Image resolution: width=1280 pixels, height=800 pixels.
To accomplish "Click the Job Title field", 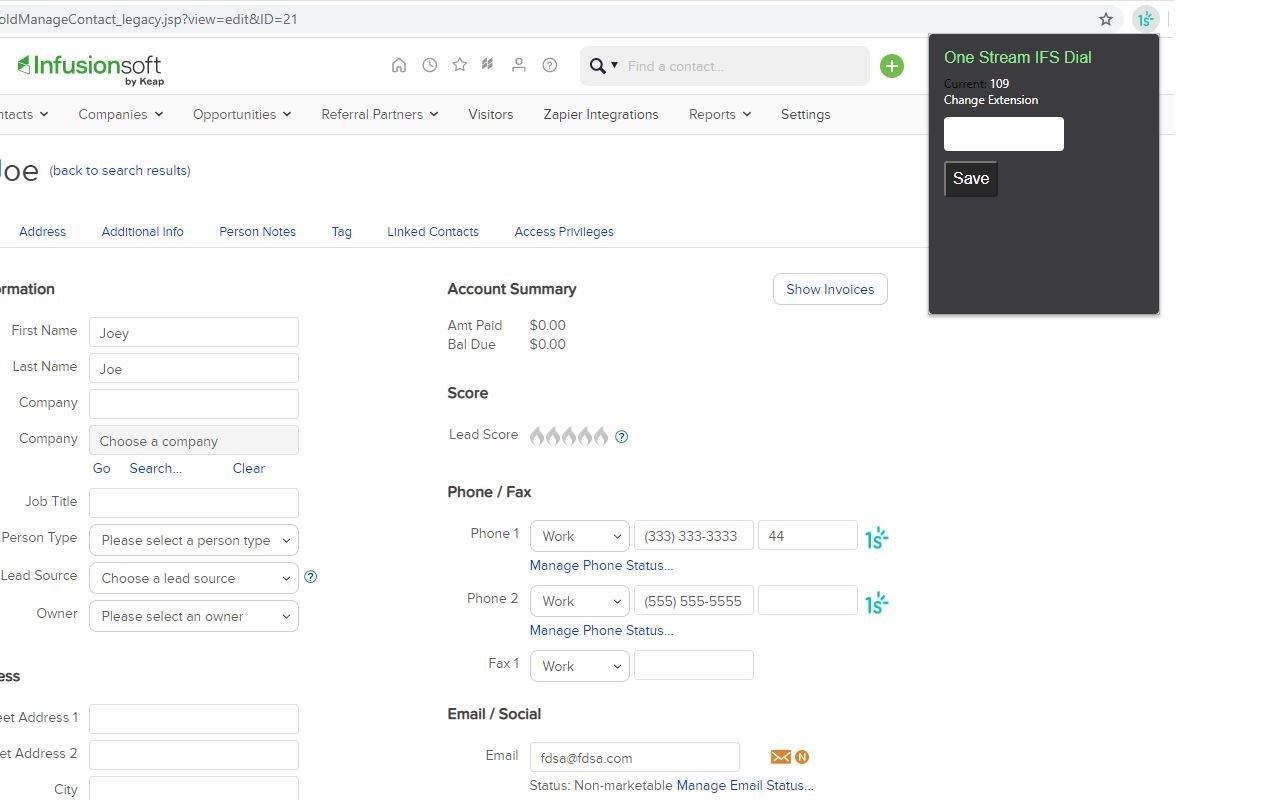I will (x=194, y=503).
